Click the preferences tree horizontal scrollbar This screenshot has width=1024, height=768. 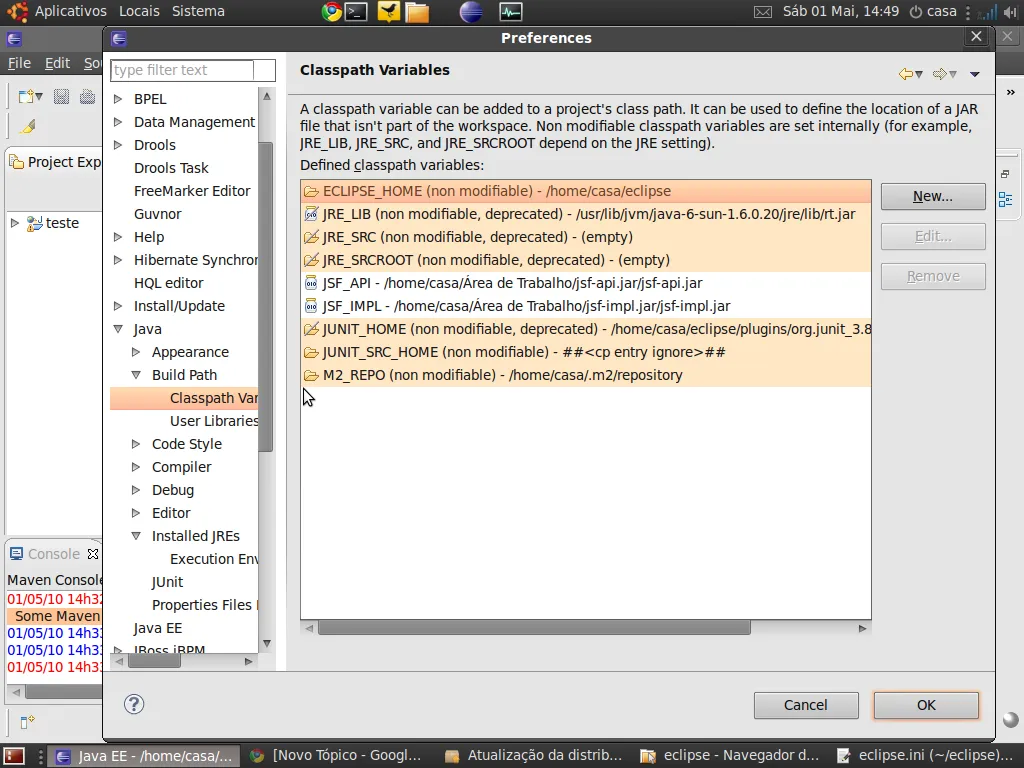click(x=154, y=662)
